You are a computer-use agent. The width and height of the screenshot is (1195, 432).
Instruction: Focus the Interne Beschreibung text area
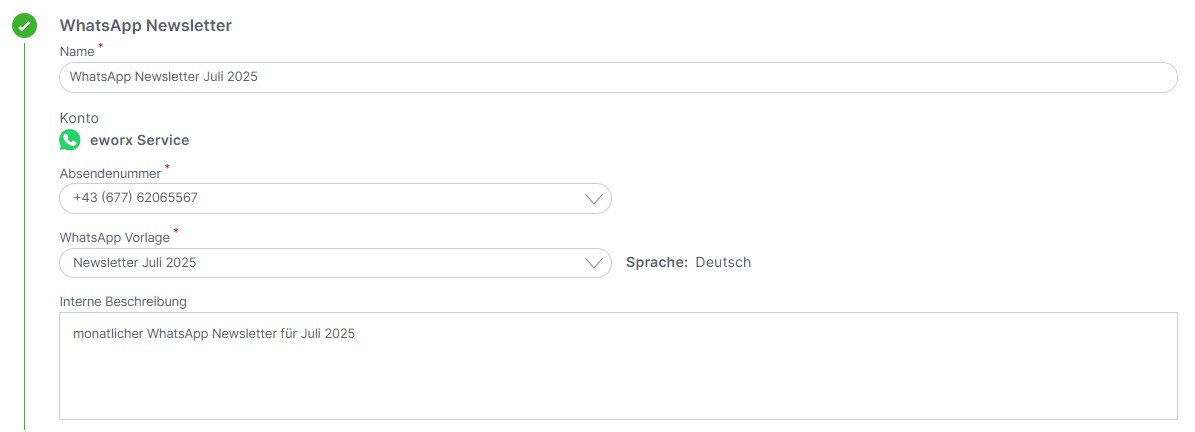(618, 366)
